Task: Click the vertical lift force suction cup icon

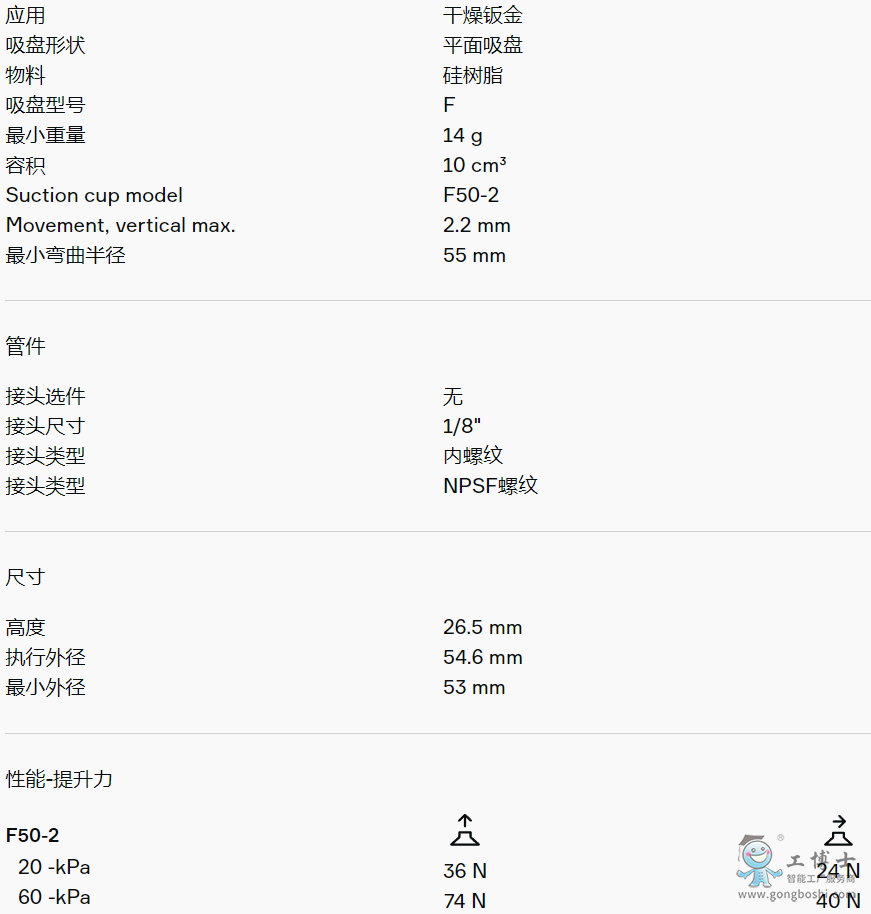Action: pyautogui.click(x=464, y=830)
